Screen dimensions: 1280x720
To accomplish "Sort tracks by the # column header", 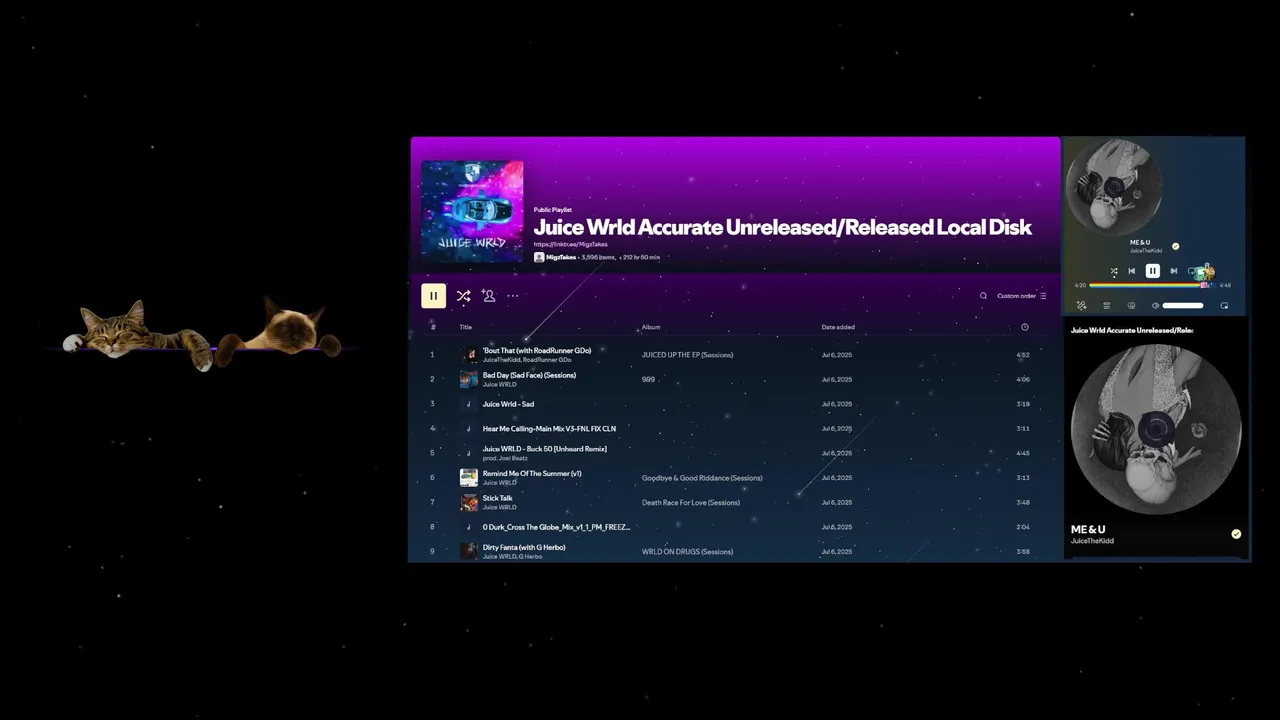I will [x=433, y=327].
